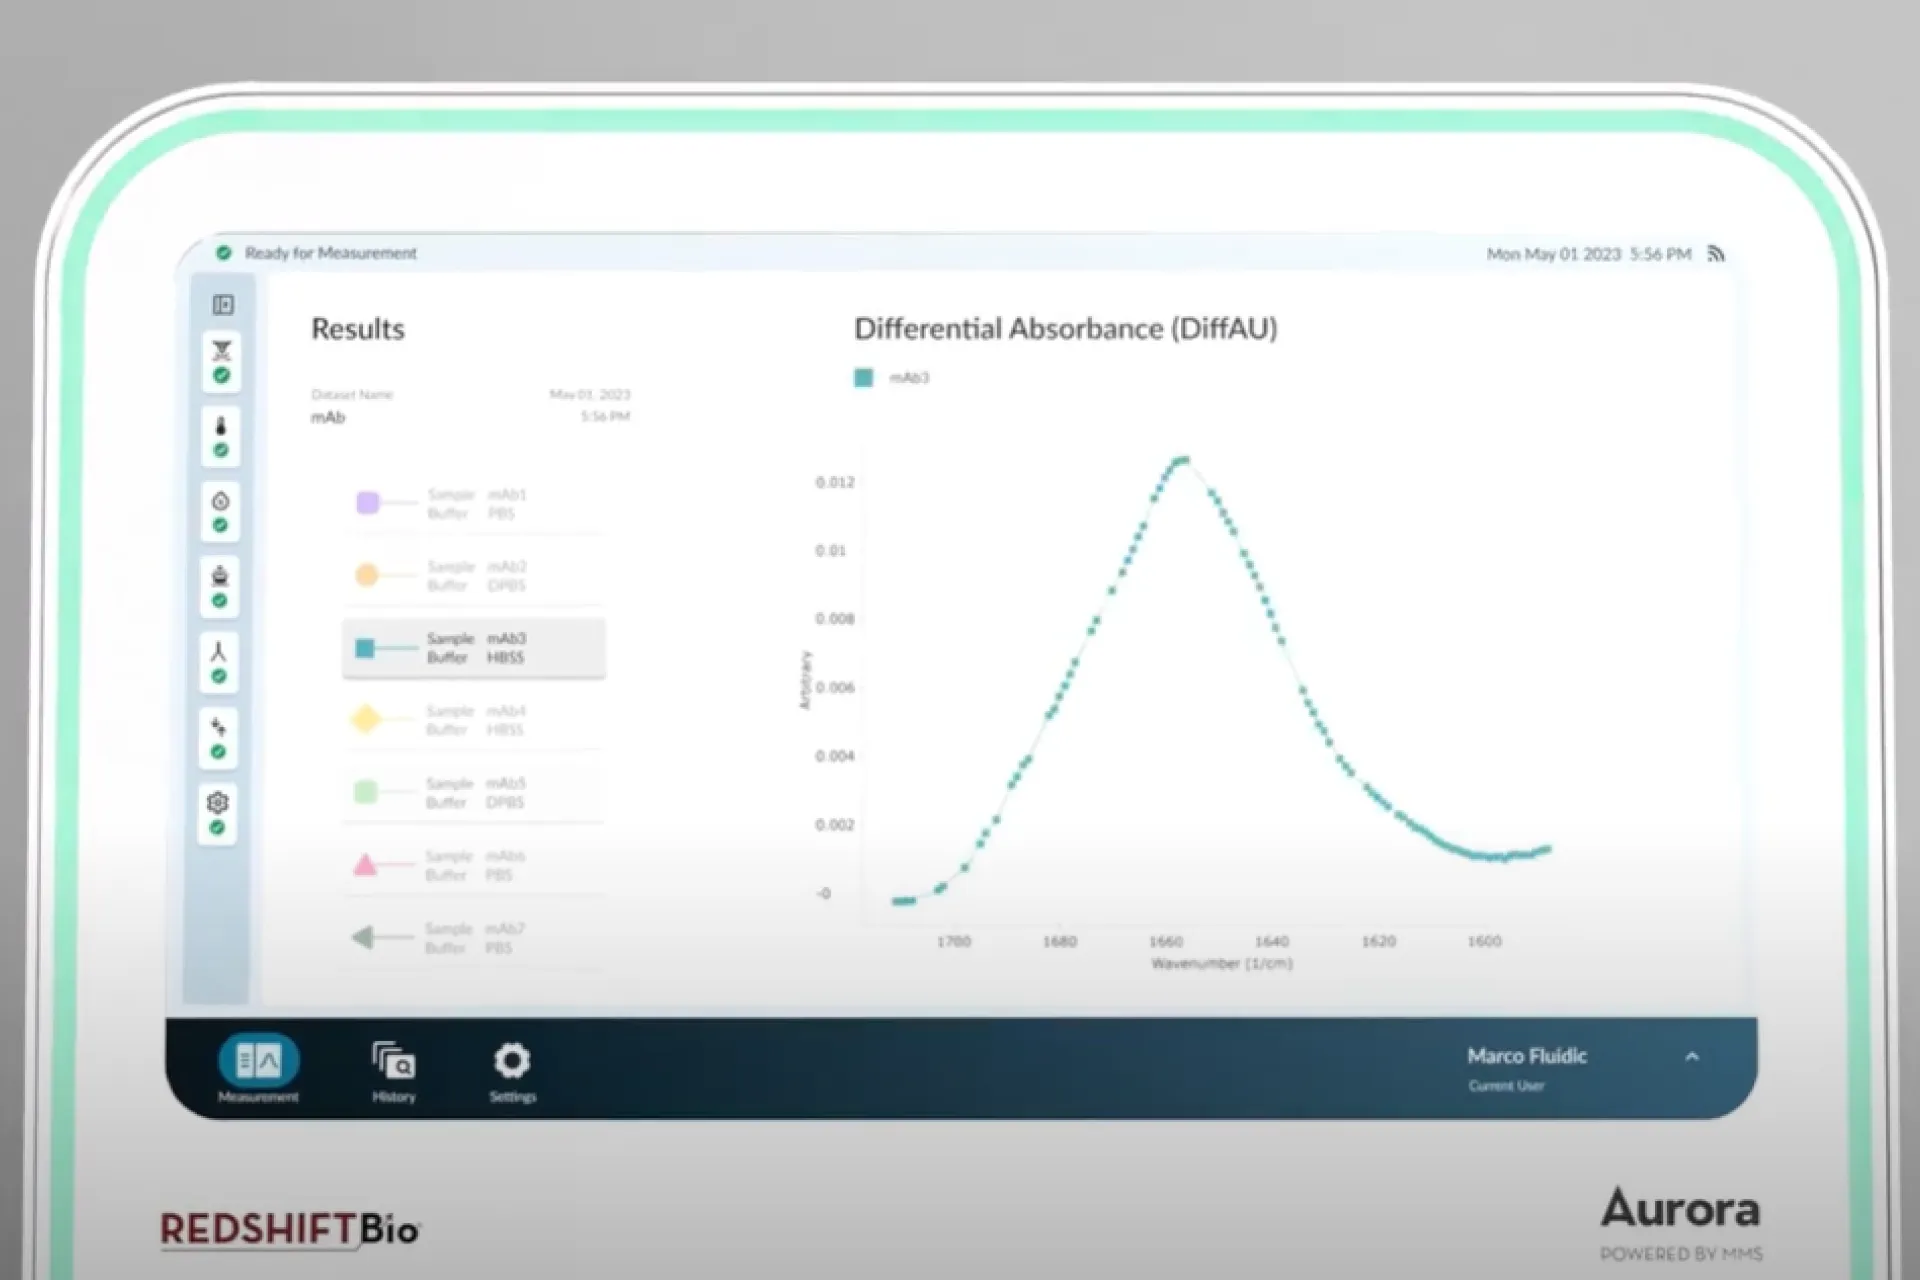Click the purple color swatch for mAb1
Screen dimensions: 1920x1280
pyautogui.click(x=368, y=503)
